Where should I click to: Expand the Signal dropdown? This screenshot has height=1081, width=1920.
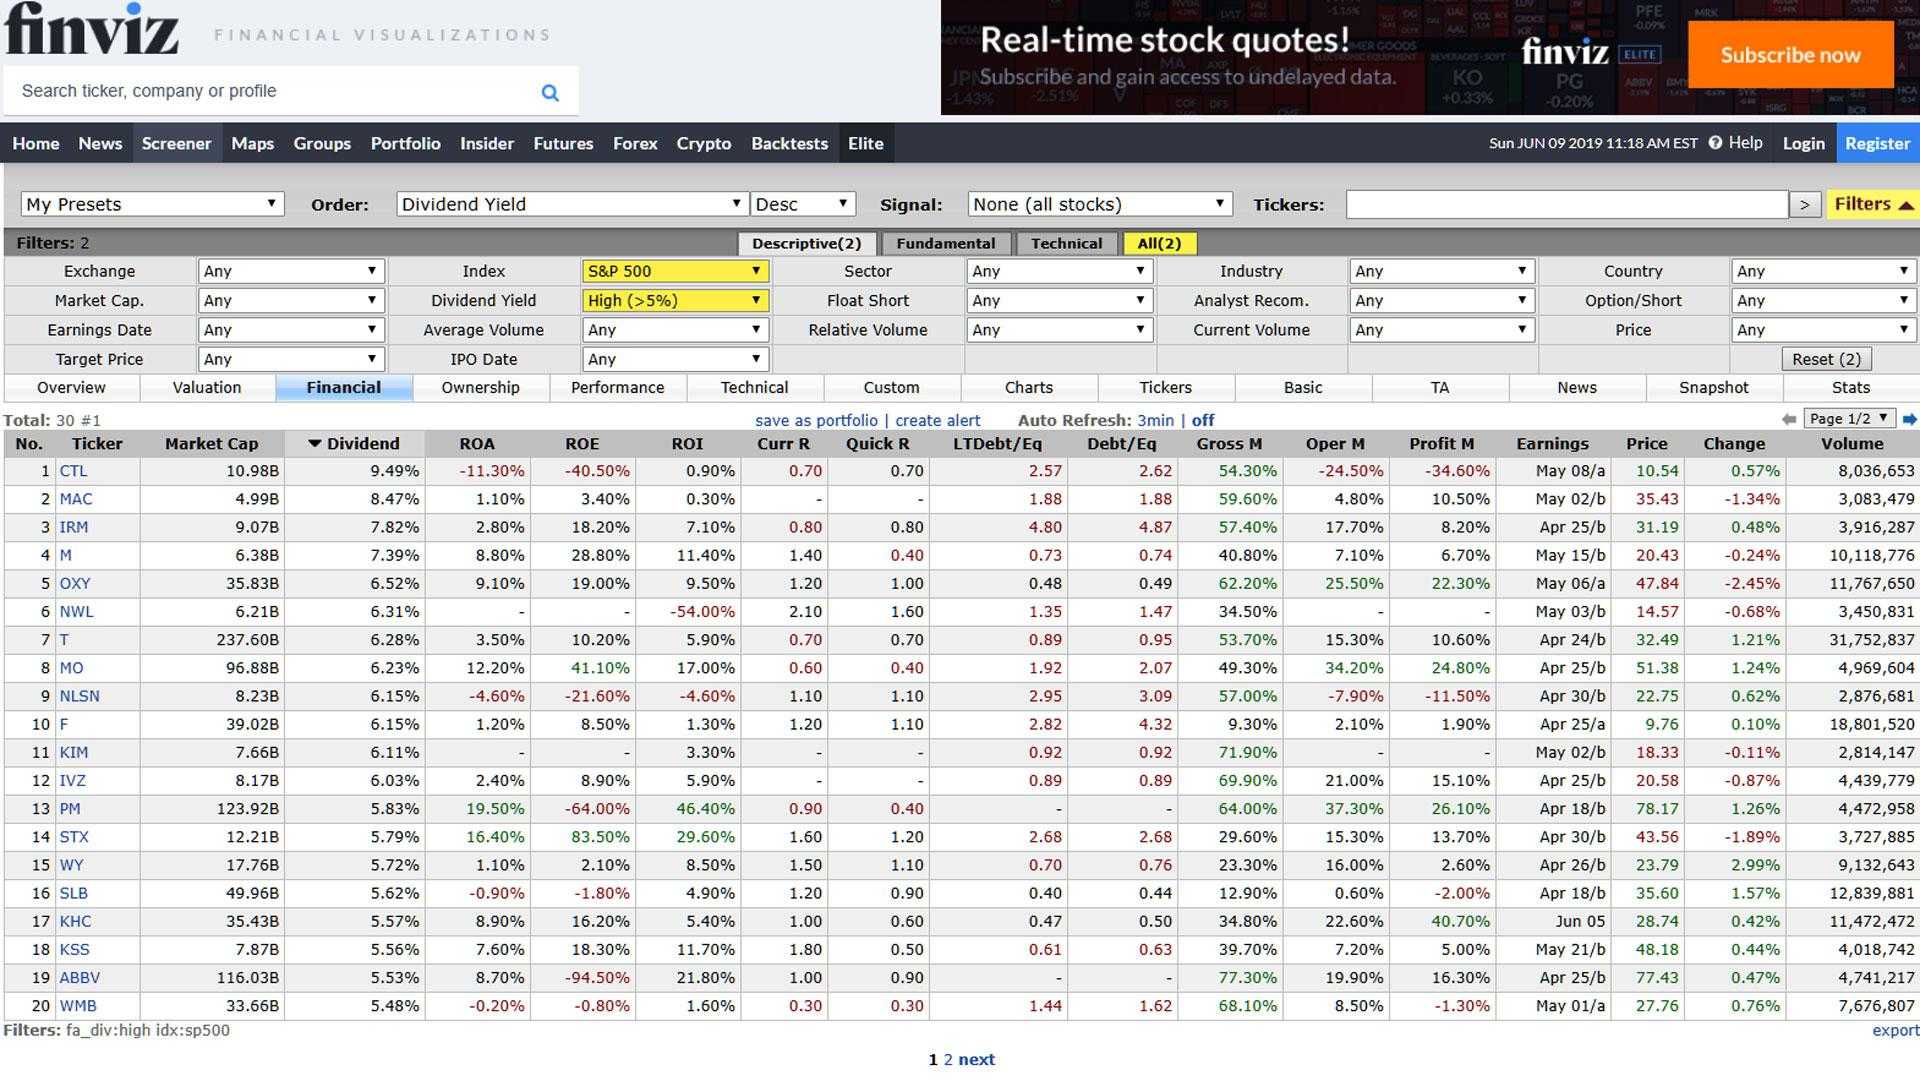click(x=1099, y=204)
